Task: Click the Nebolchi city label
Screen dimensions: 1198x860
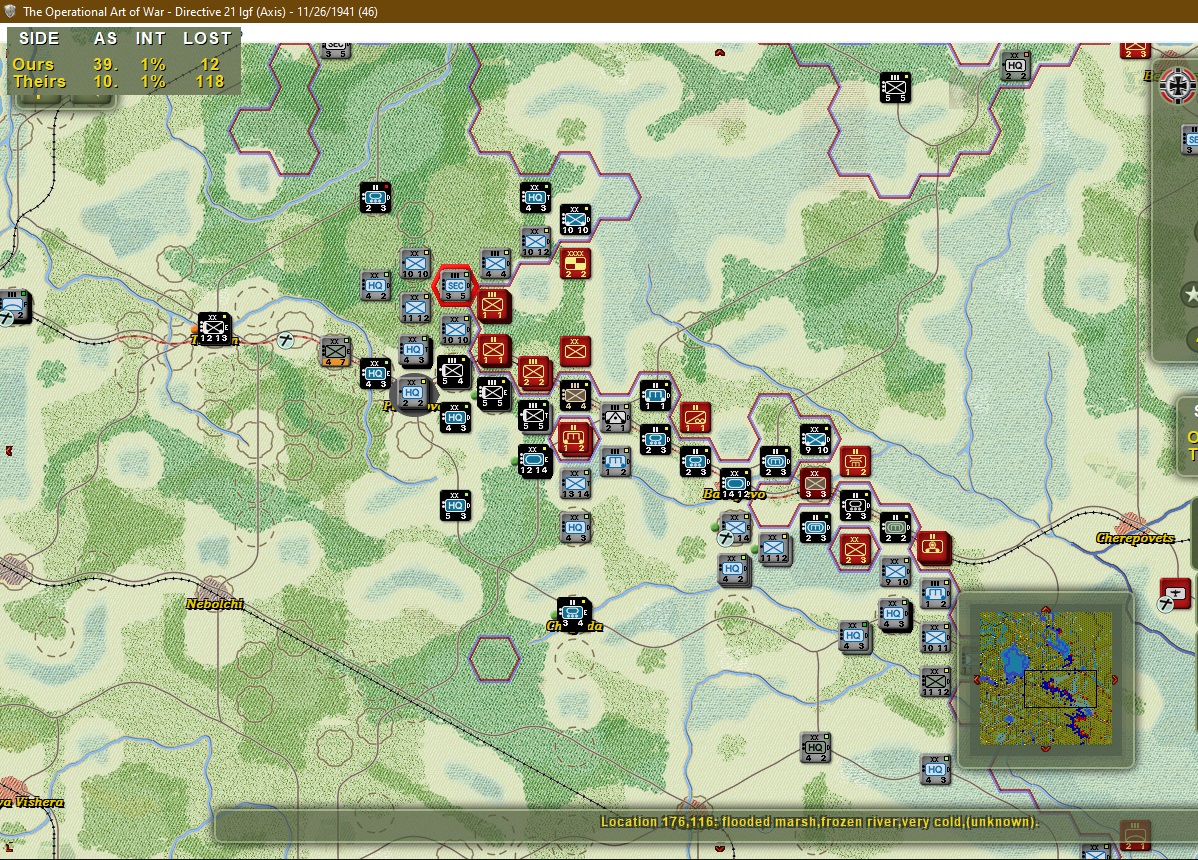Action: [x=214, y=604]
